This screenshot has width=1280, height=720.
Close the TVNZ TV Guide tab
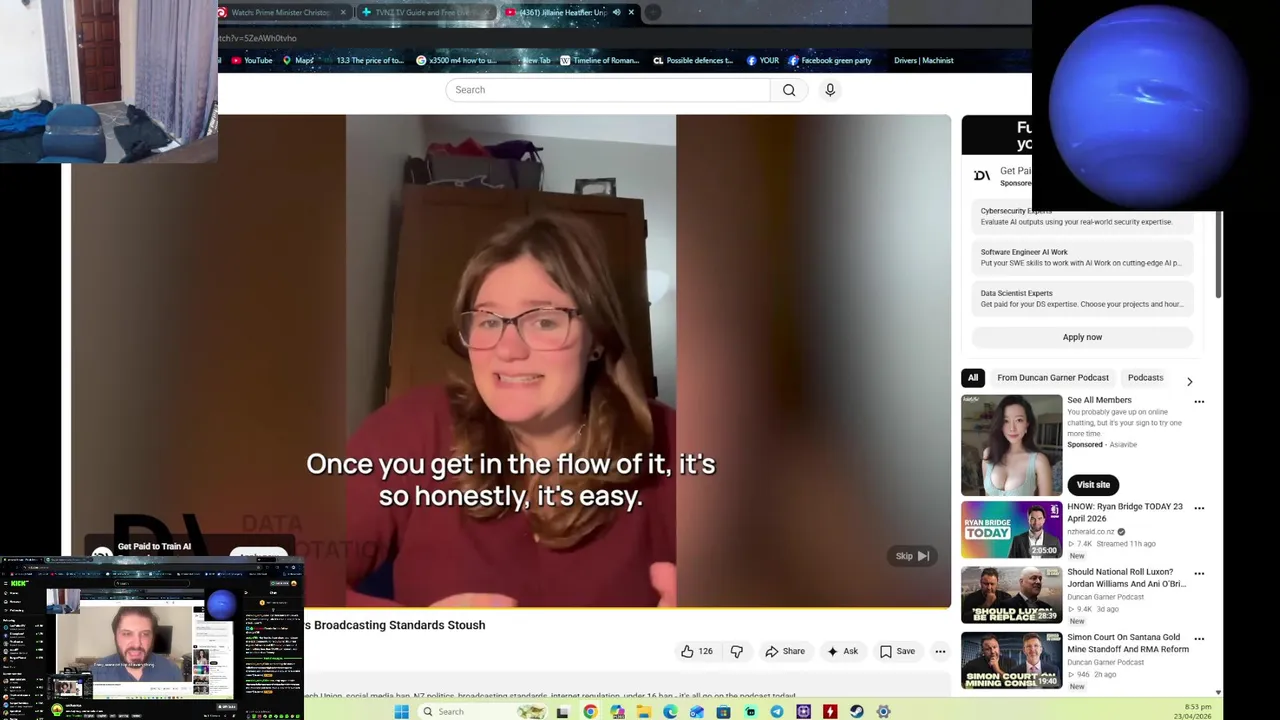(487, 13)
